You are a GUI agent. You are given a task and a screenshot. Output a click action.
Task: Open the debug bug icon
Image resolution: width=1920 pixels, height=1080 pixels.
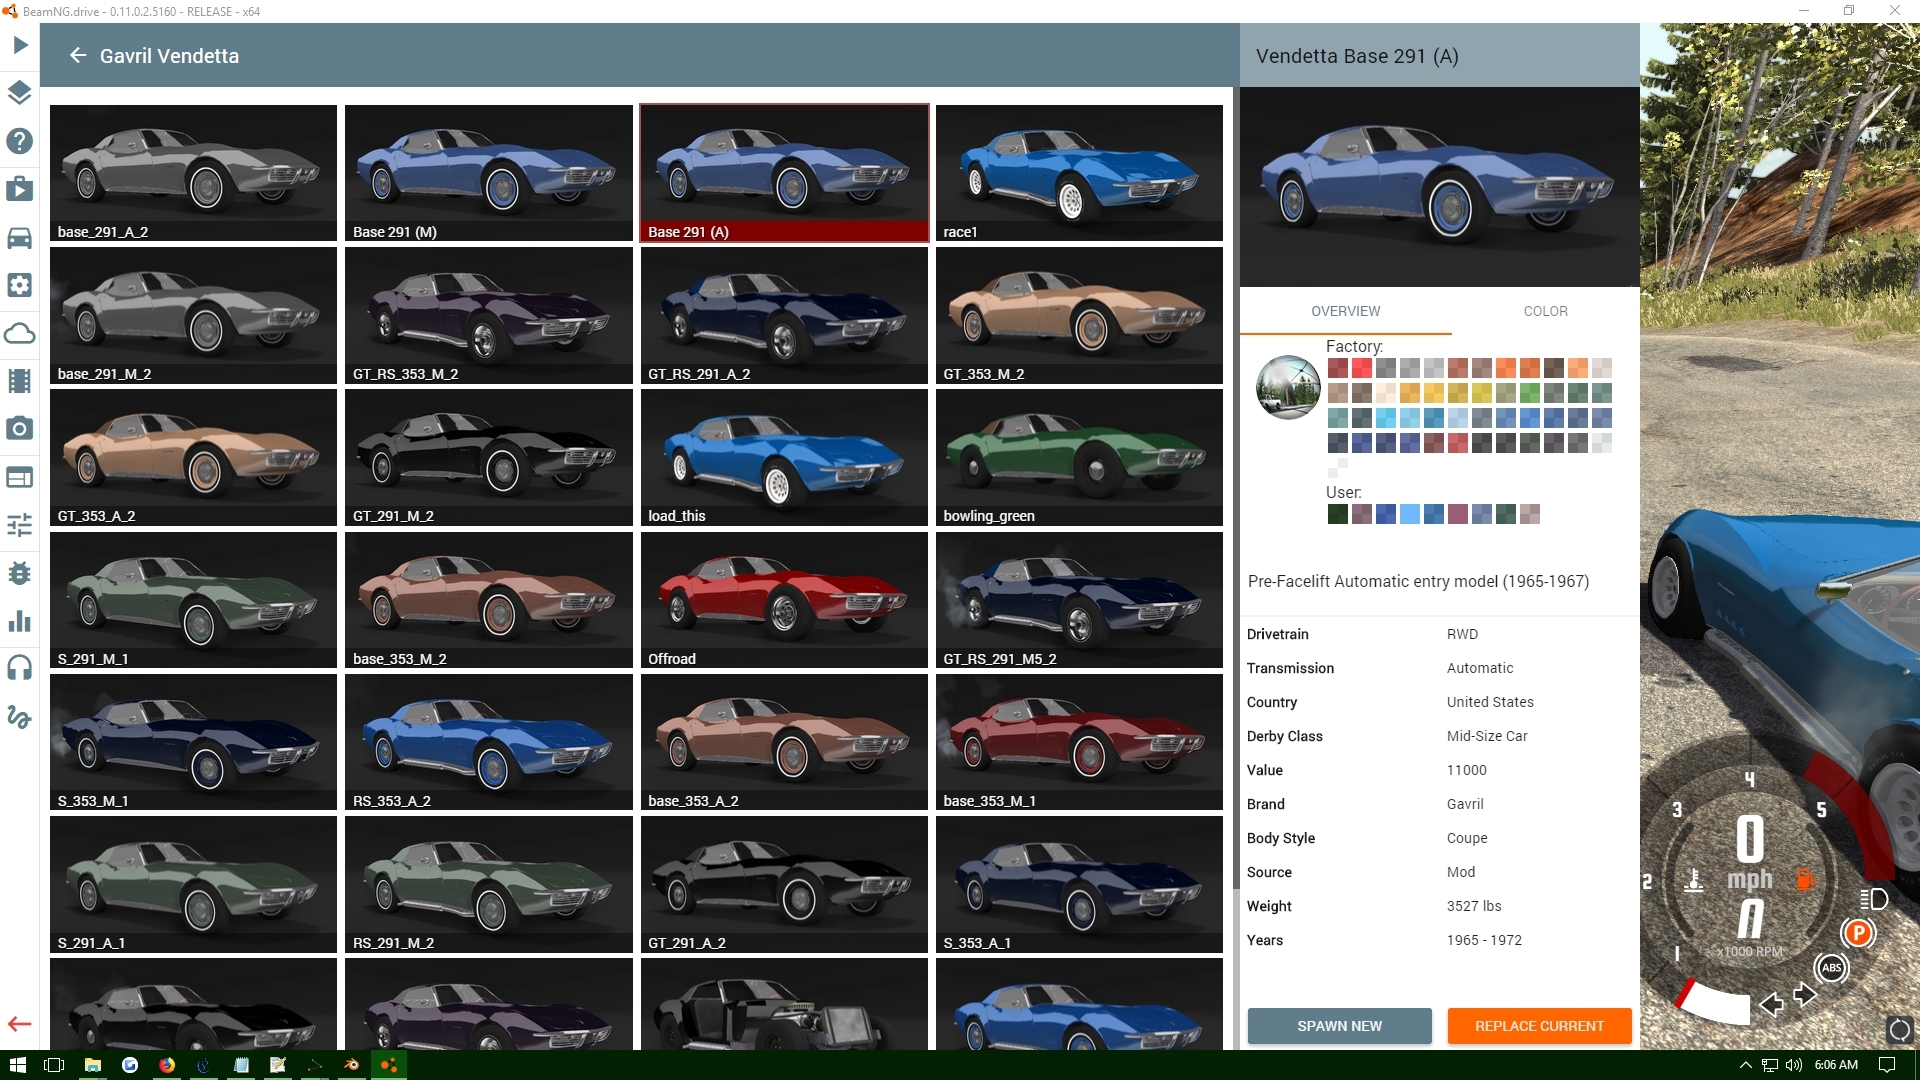tap(20, 574)
